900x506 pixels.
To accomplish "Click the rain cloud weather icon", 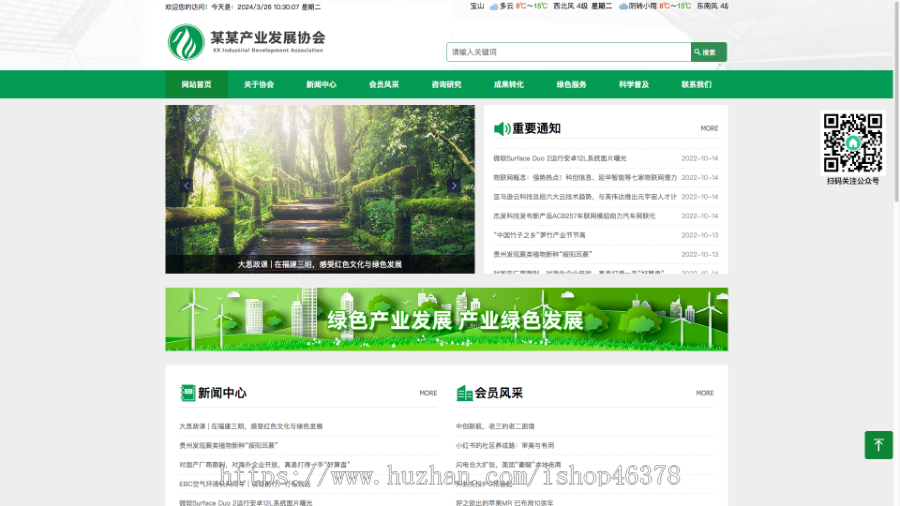I will 623,6.
